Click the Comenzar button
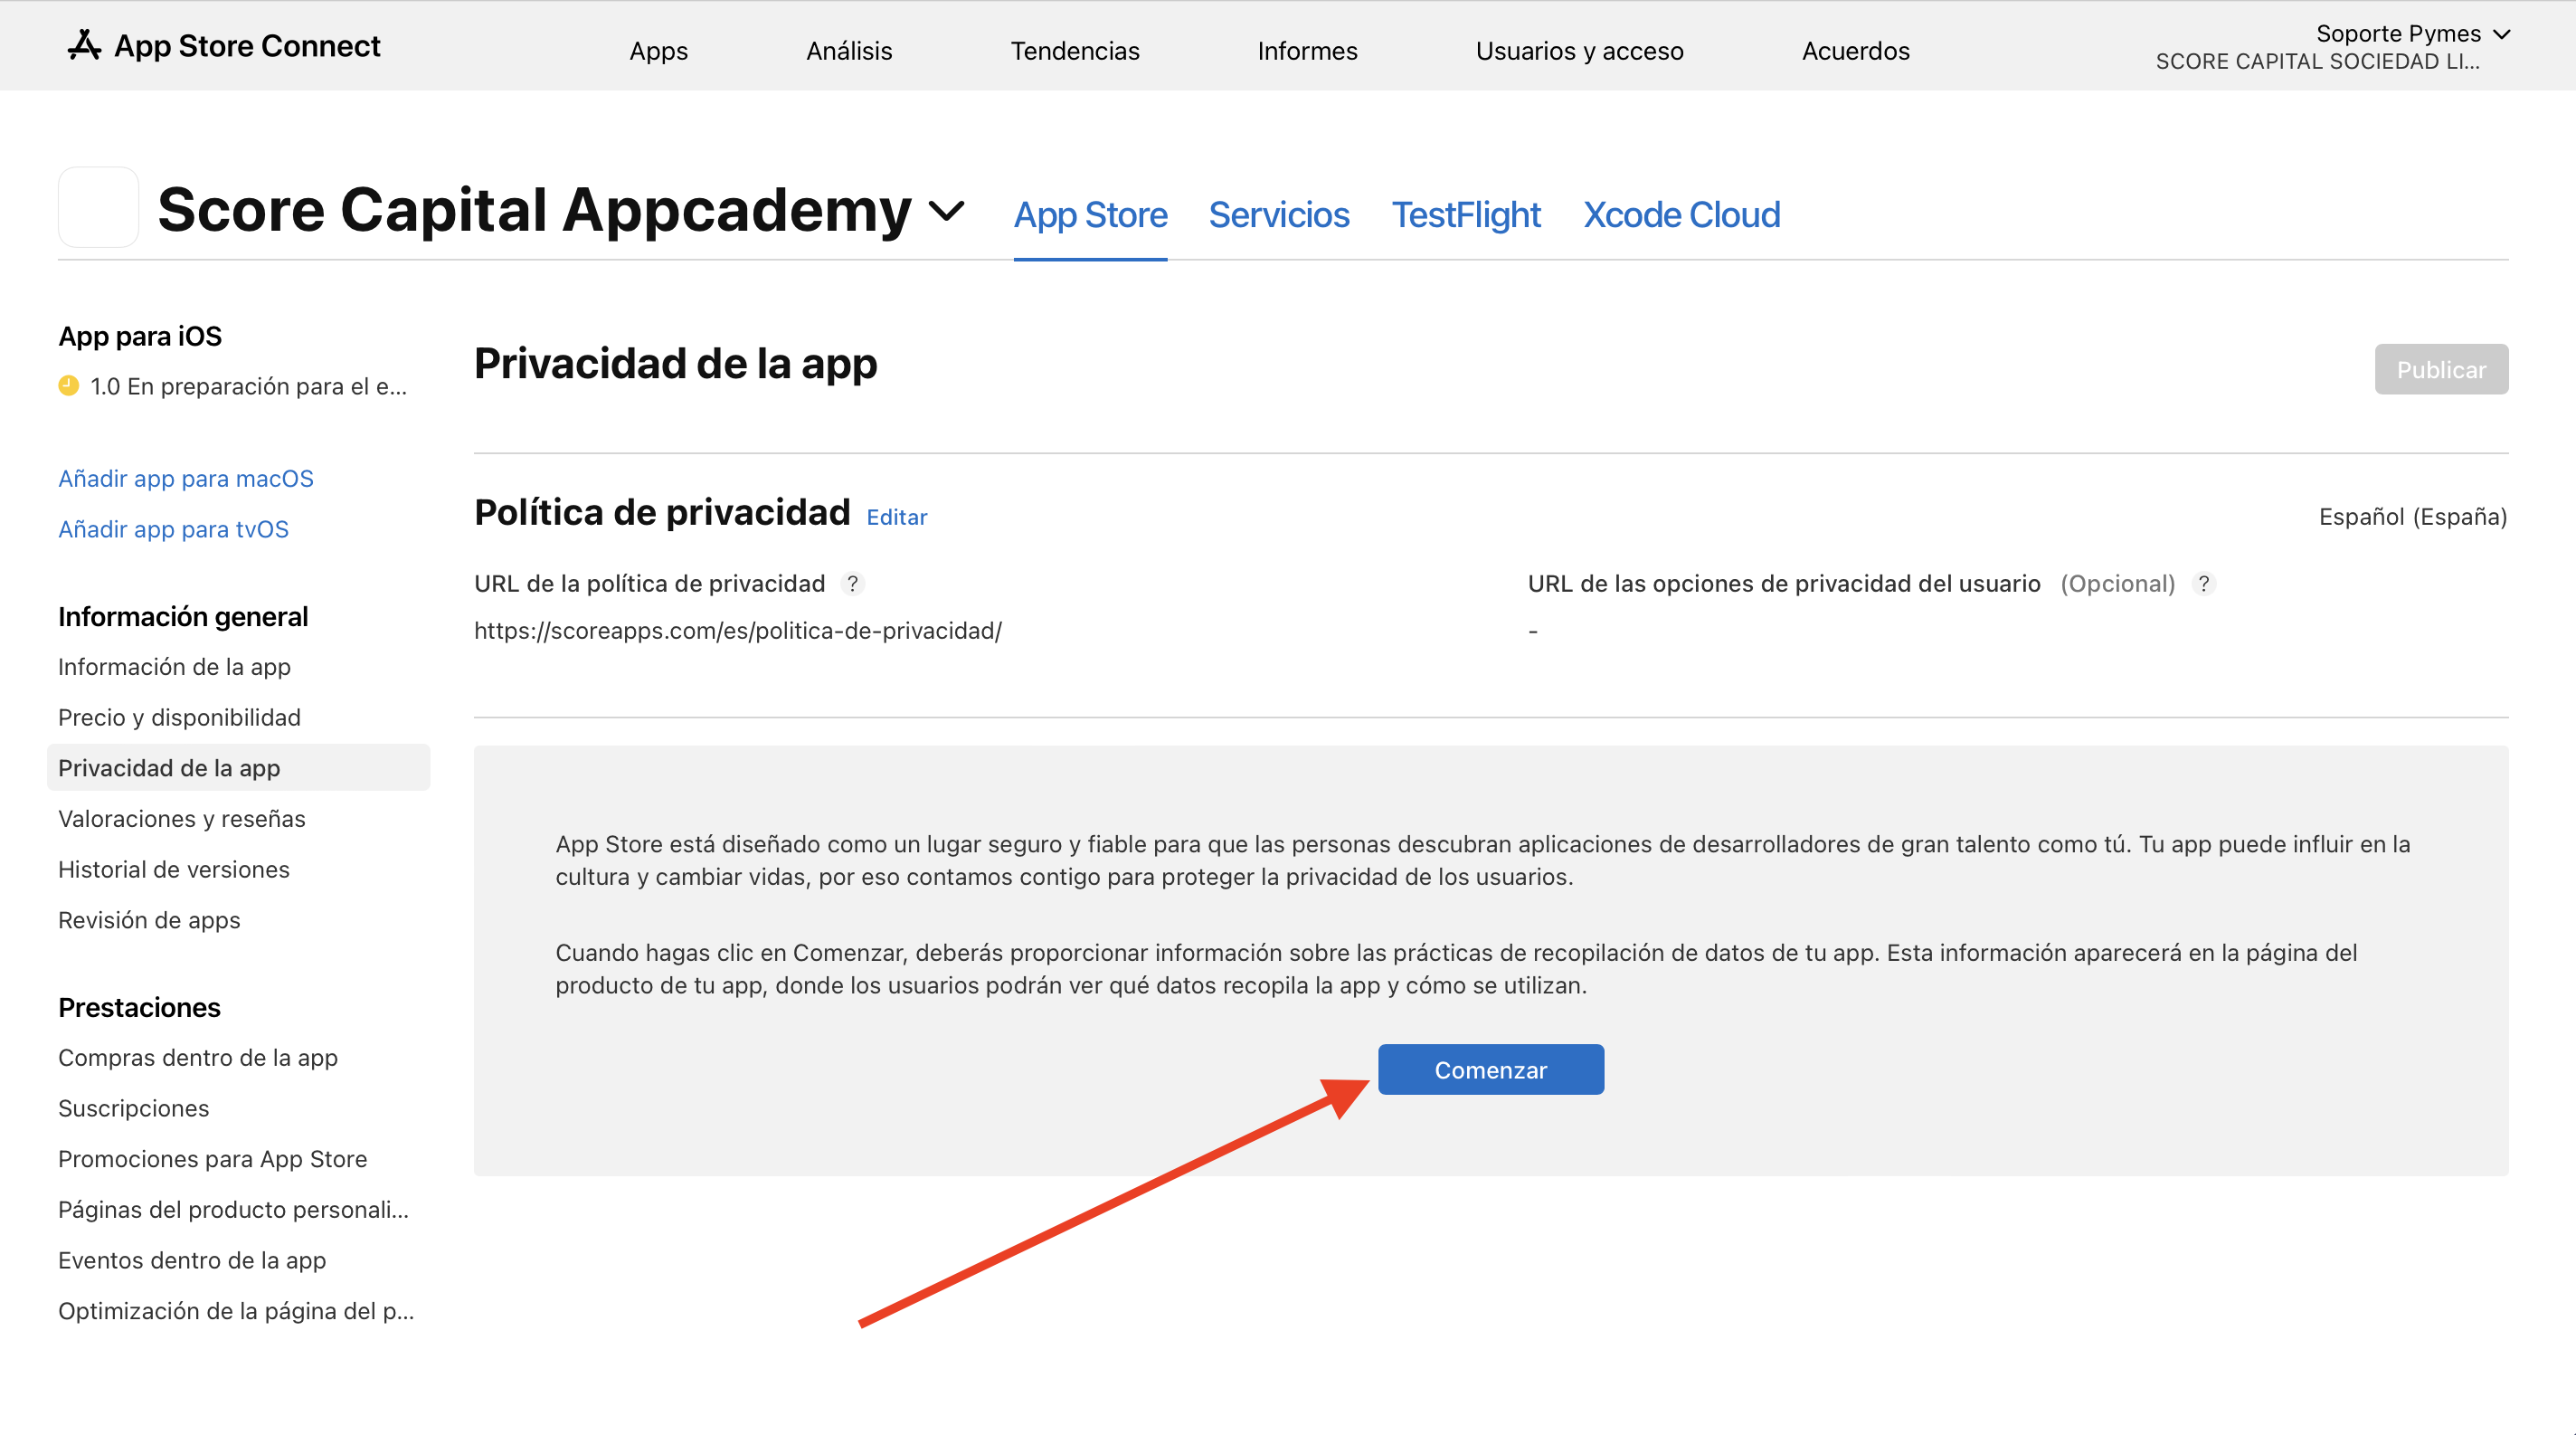 click(x=1490, y=1069)
